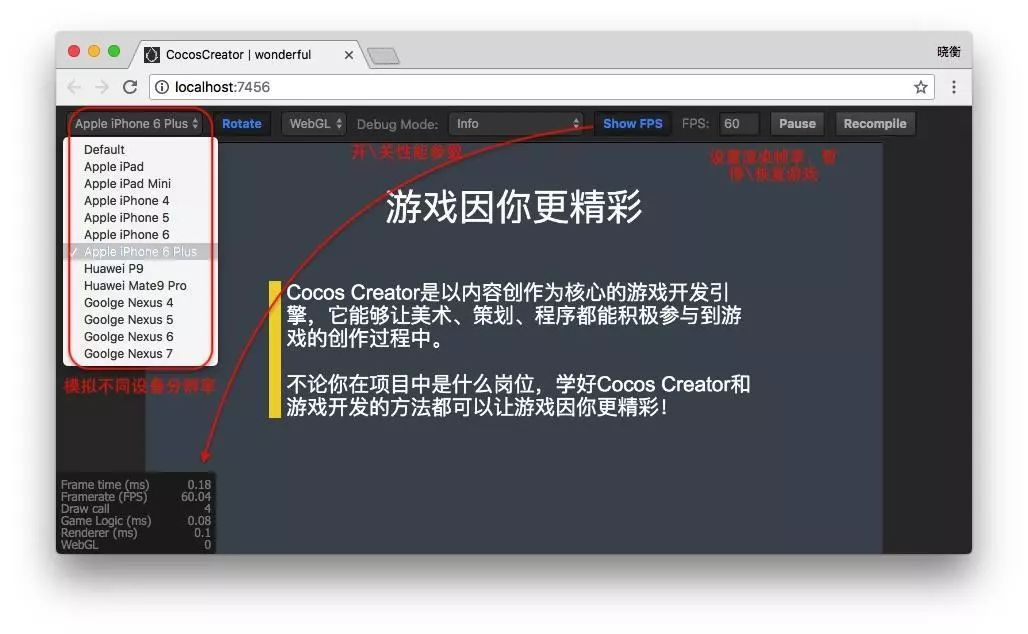Select Apple iPhone 6 in device list

(140, 235)
